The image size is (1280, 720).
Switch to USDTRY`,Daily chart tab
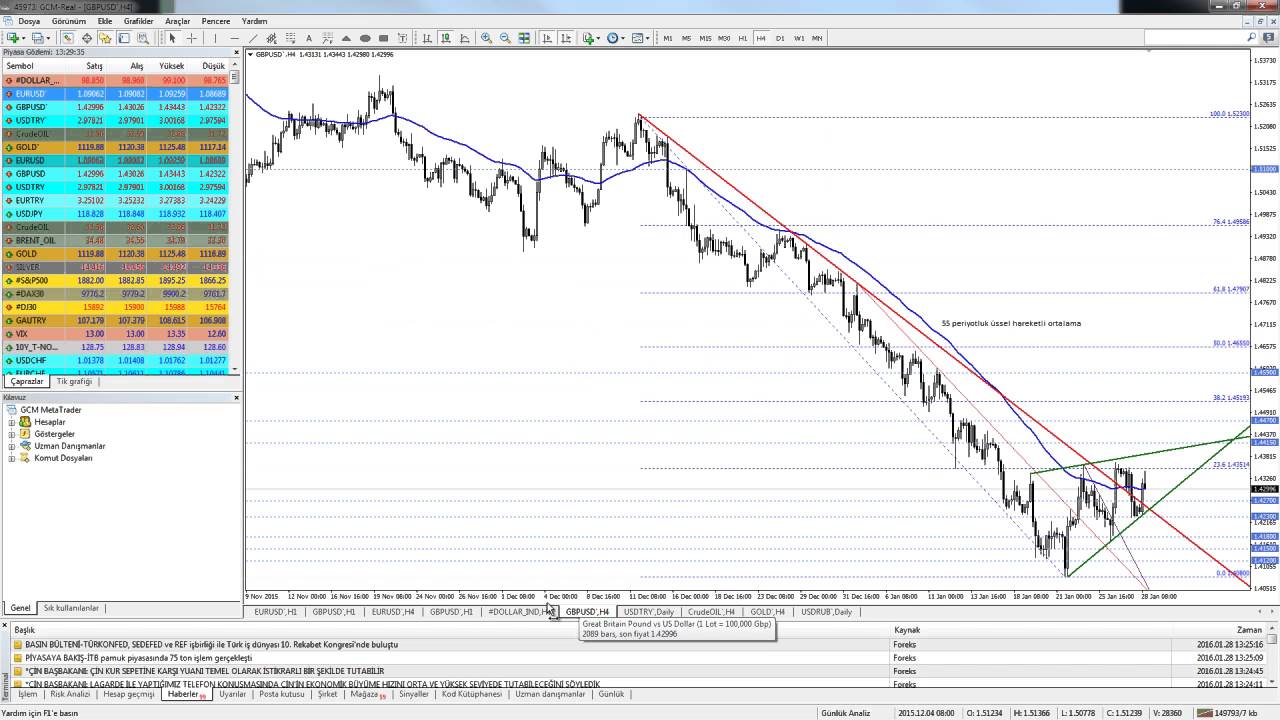tap(649, 611)
